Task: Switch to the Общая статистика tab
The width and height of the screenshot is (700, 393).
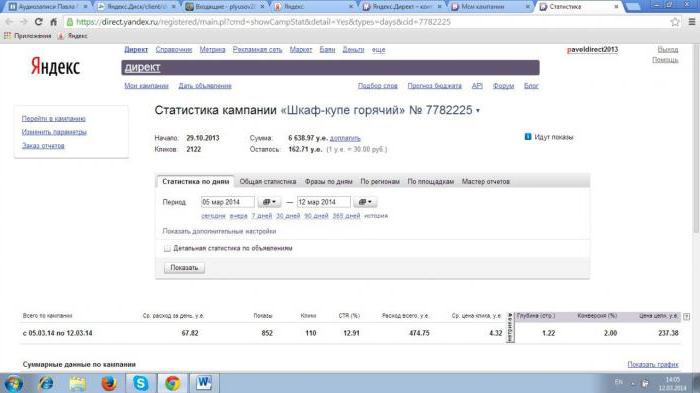Action: (x=268, y=181)
